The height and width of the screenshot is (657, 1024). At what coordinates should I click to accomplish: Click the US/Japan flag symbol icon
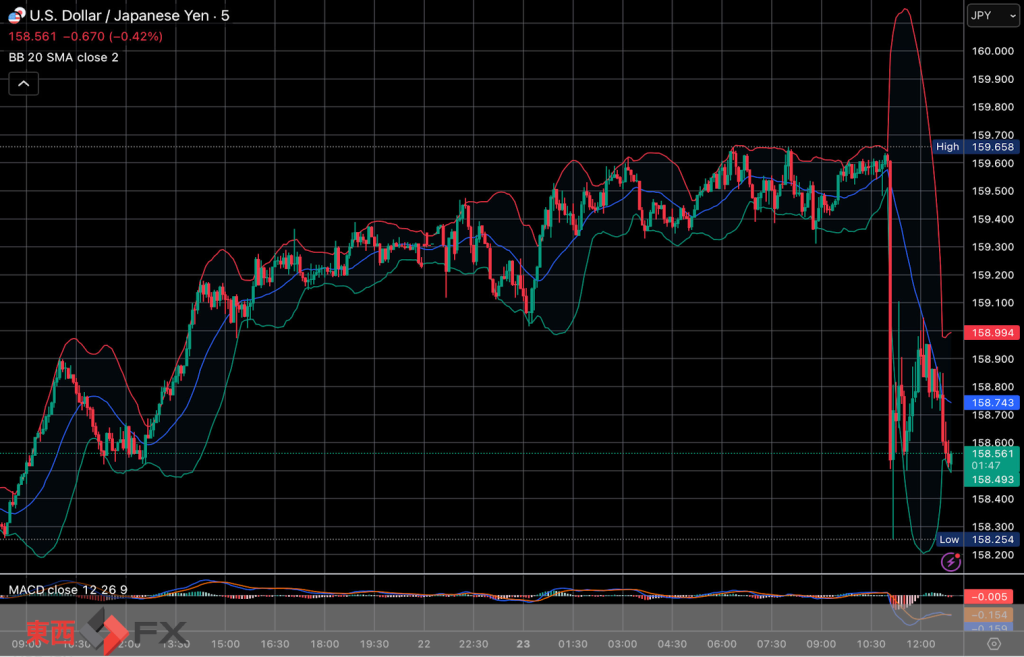pos(16,16)
